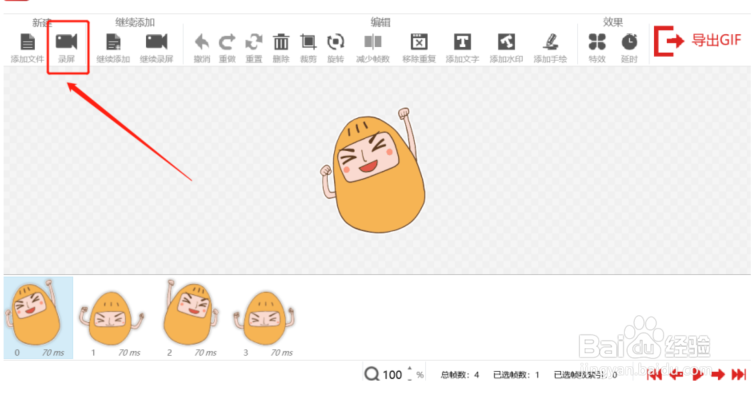Image resolution: width=755 pixels, height=396 pixels.
Task: Play the GIF preview
Action: pyautogui.click(x=697, y=374)
